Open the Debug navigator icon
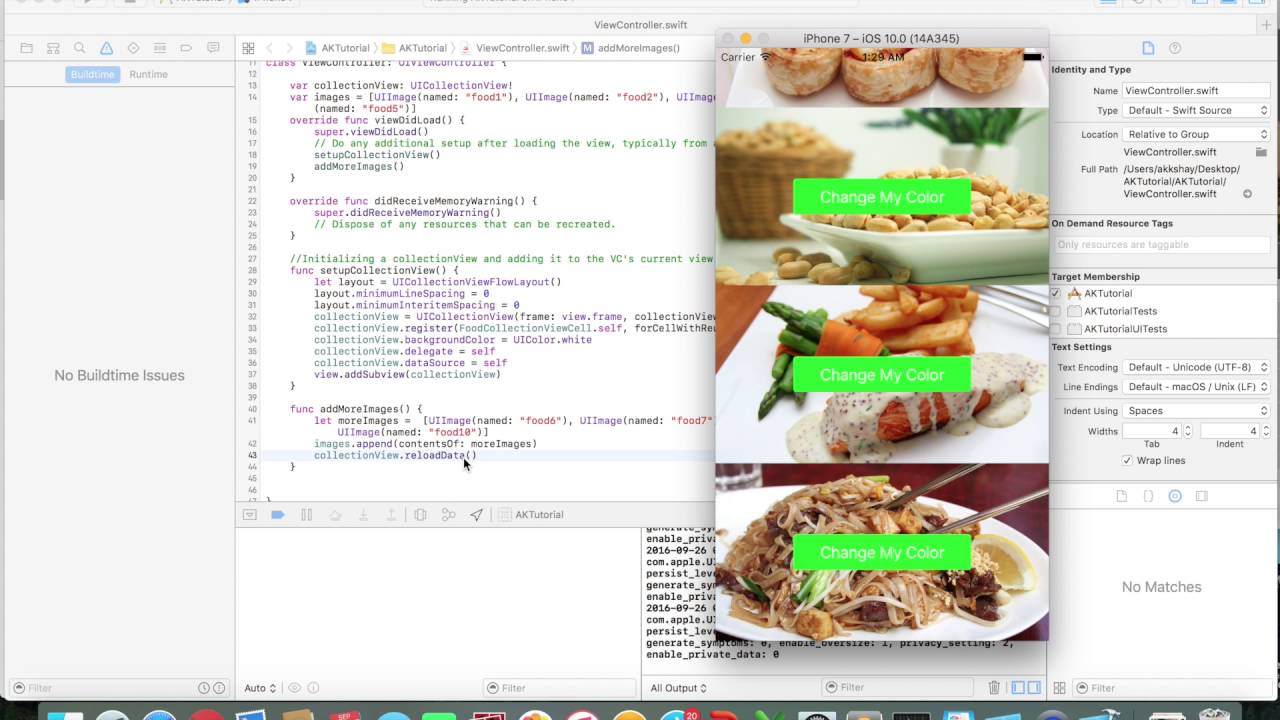This screenshot has width=1280, height=720. (160, 48)
